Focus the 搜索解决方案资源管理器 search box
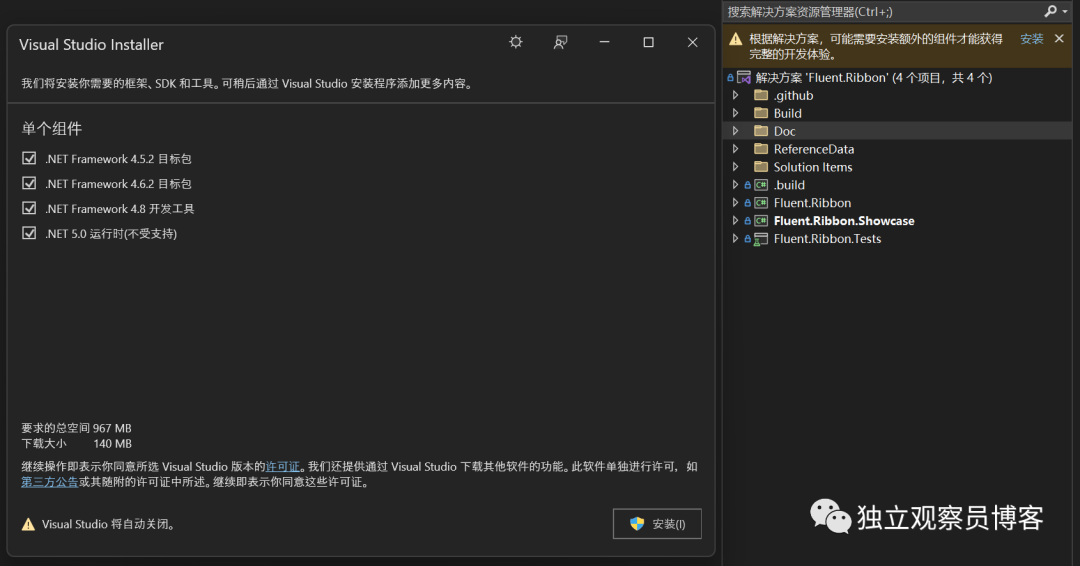The height and width of the screenshot is (566, 1080). click(x=882, y=12)
